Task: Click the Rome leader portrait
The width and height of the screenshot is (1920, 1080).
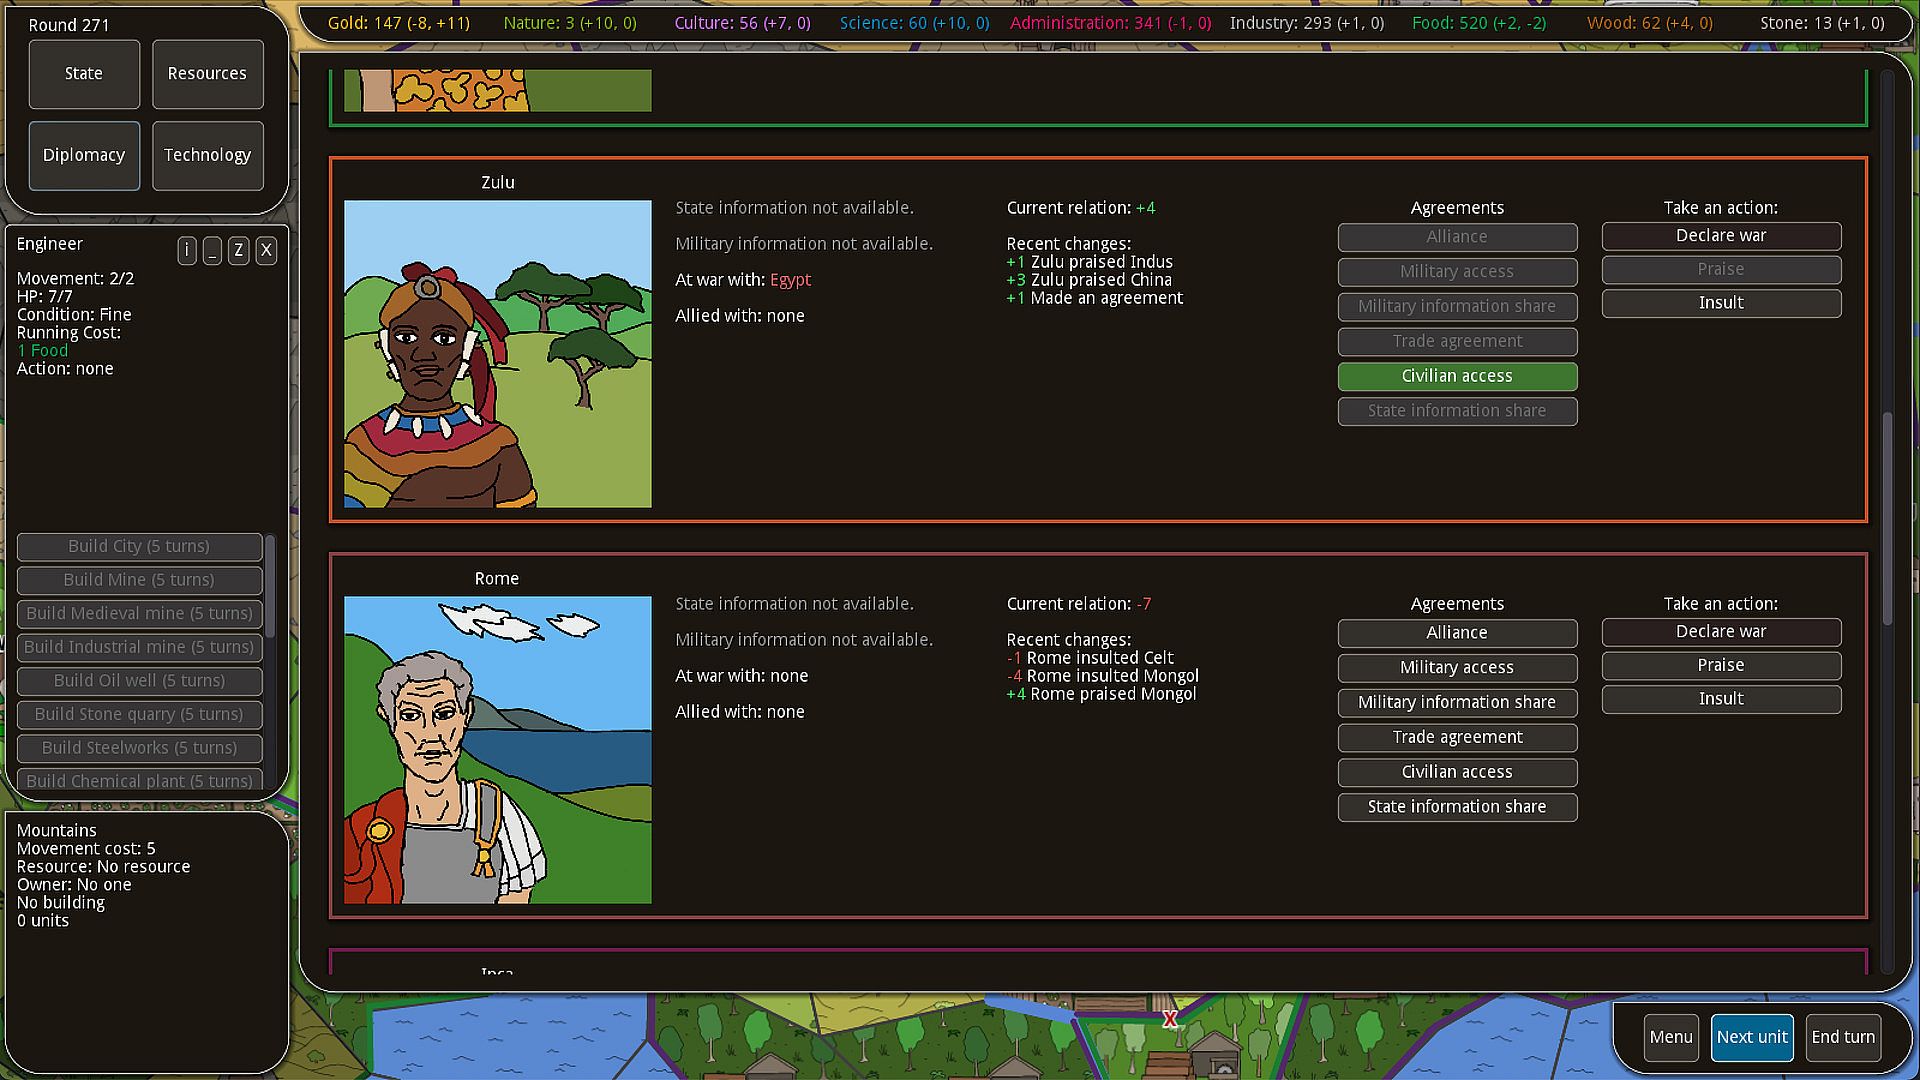Action: (x=497, y=750)
